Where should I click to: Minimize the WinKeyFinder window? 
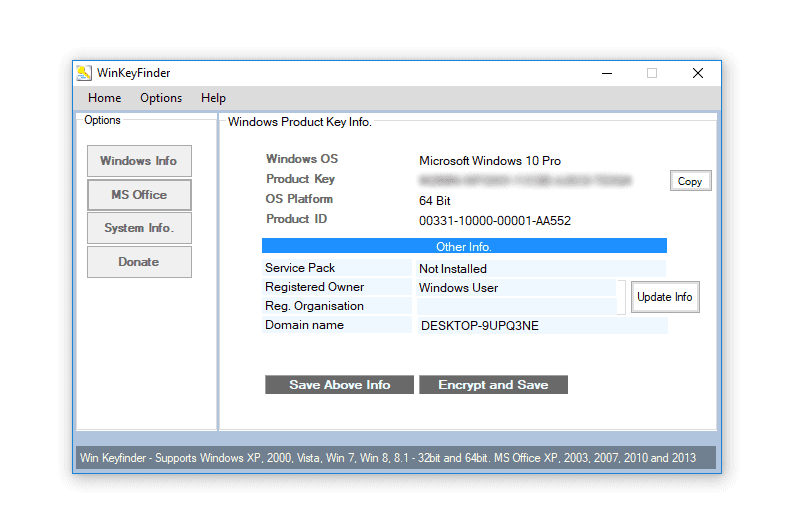tap(607, 73)
